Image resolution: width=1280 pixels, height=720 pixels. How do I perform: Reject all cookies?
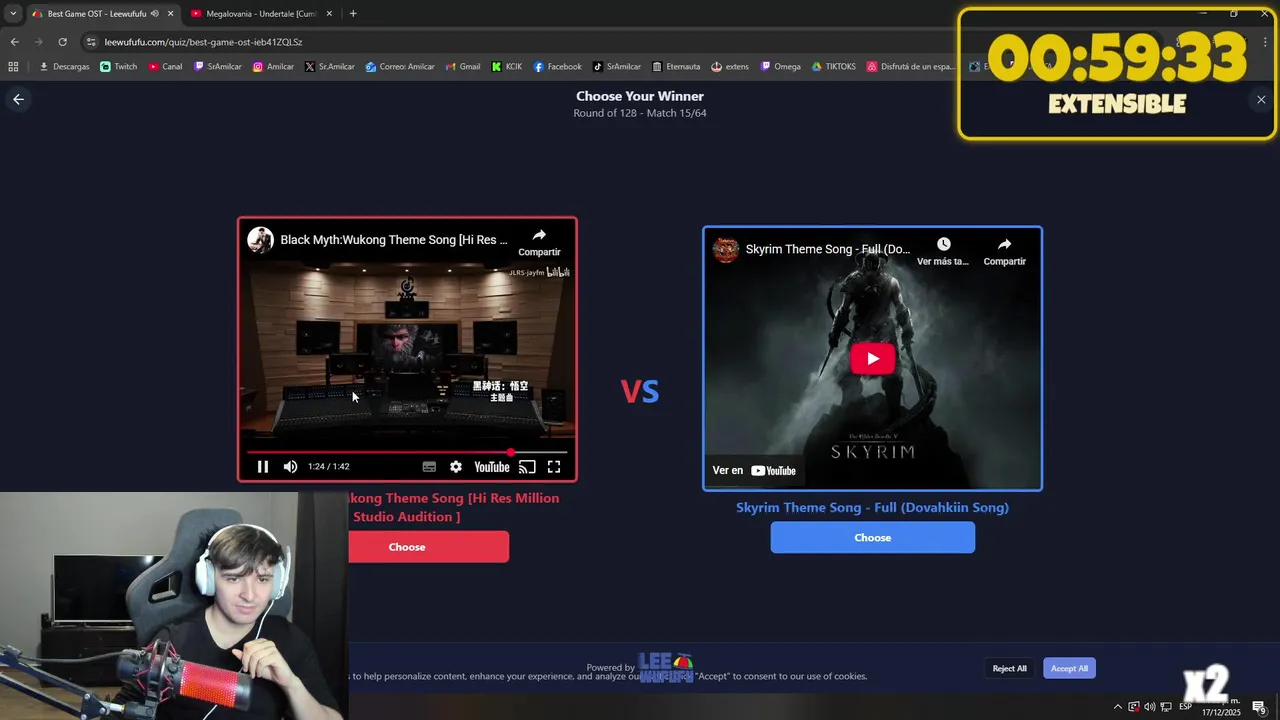click(1009, 668)
